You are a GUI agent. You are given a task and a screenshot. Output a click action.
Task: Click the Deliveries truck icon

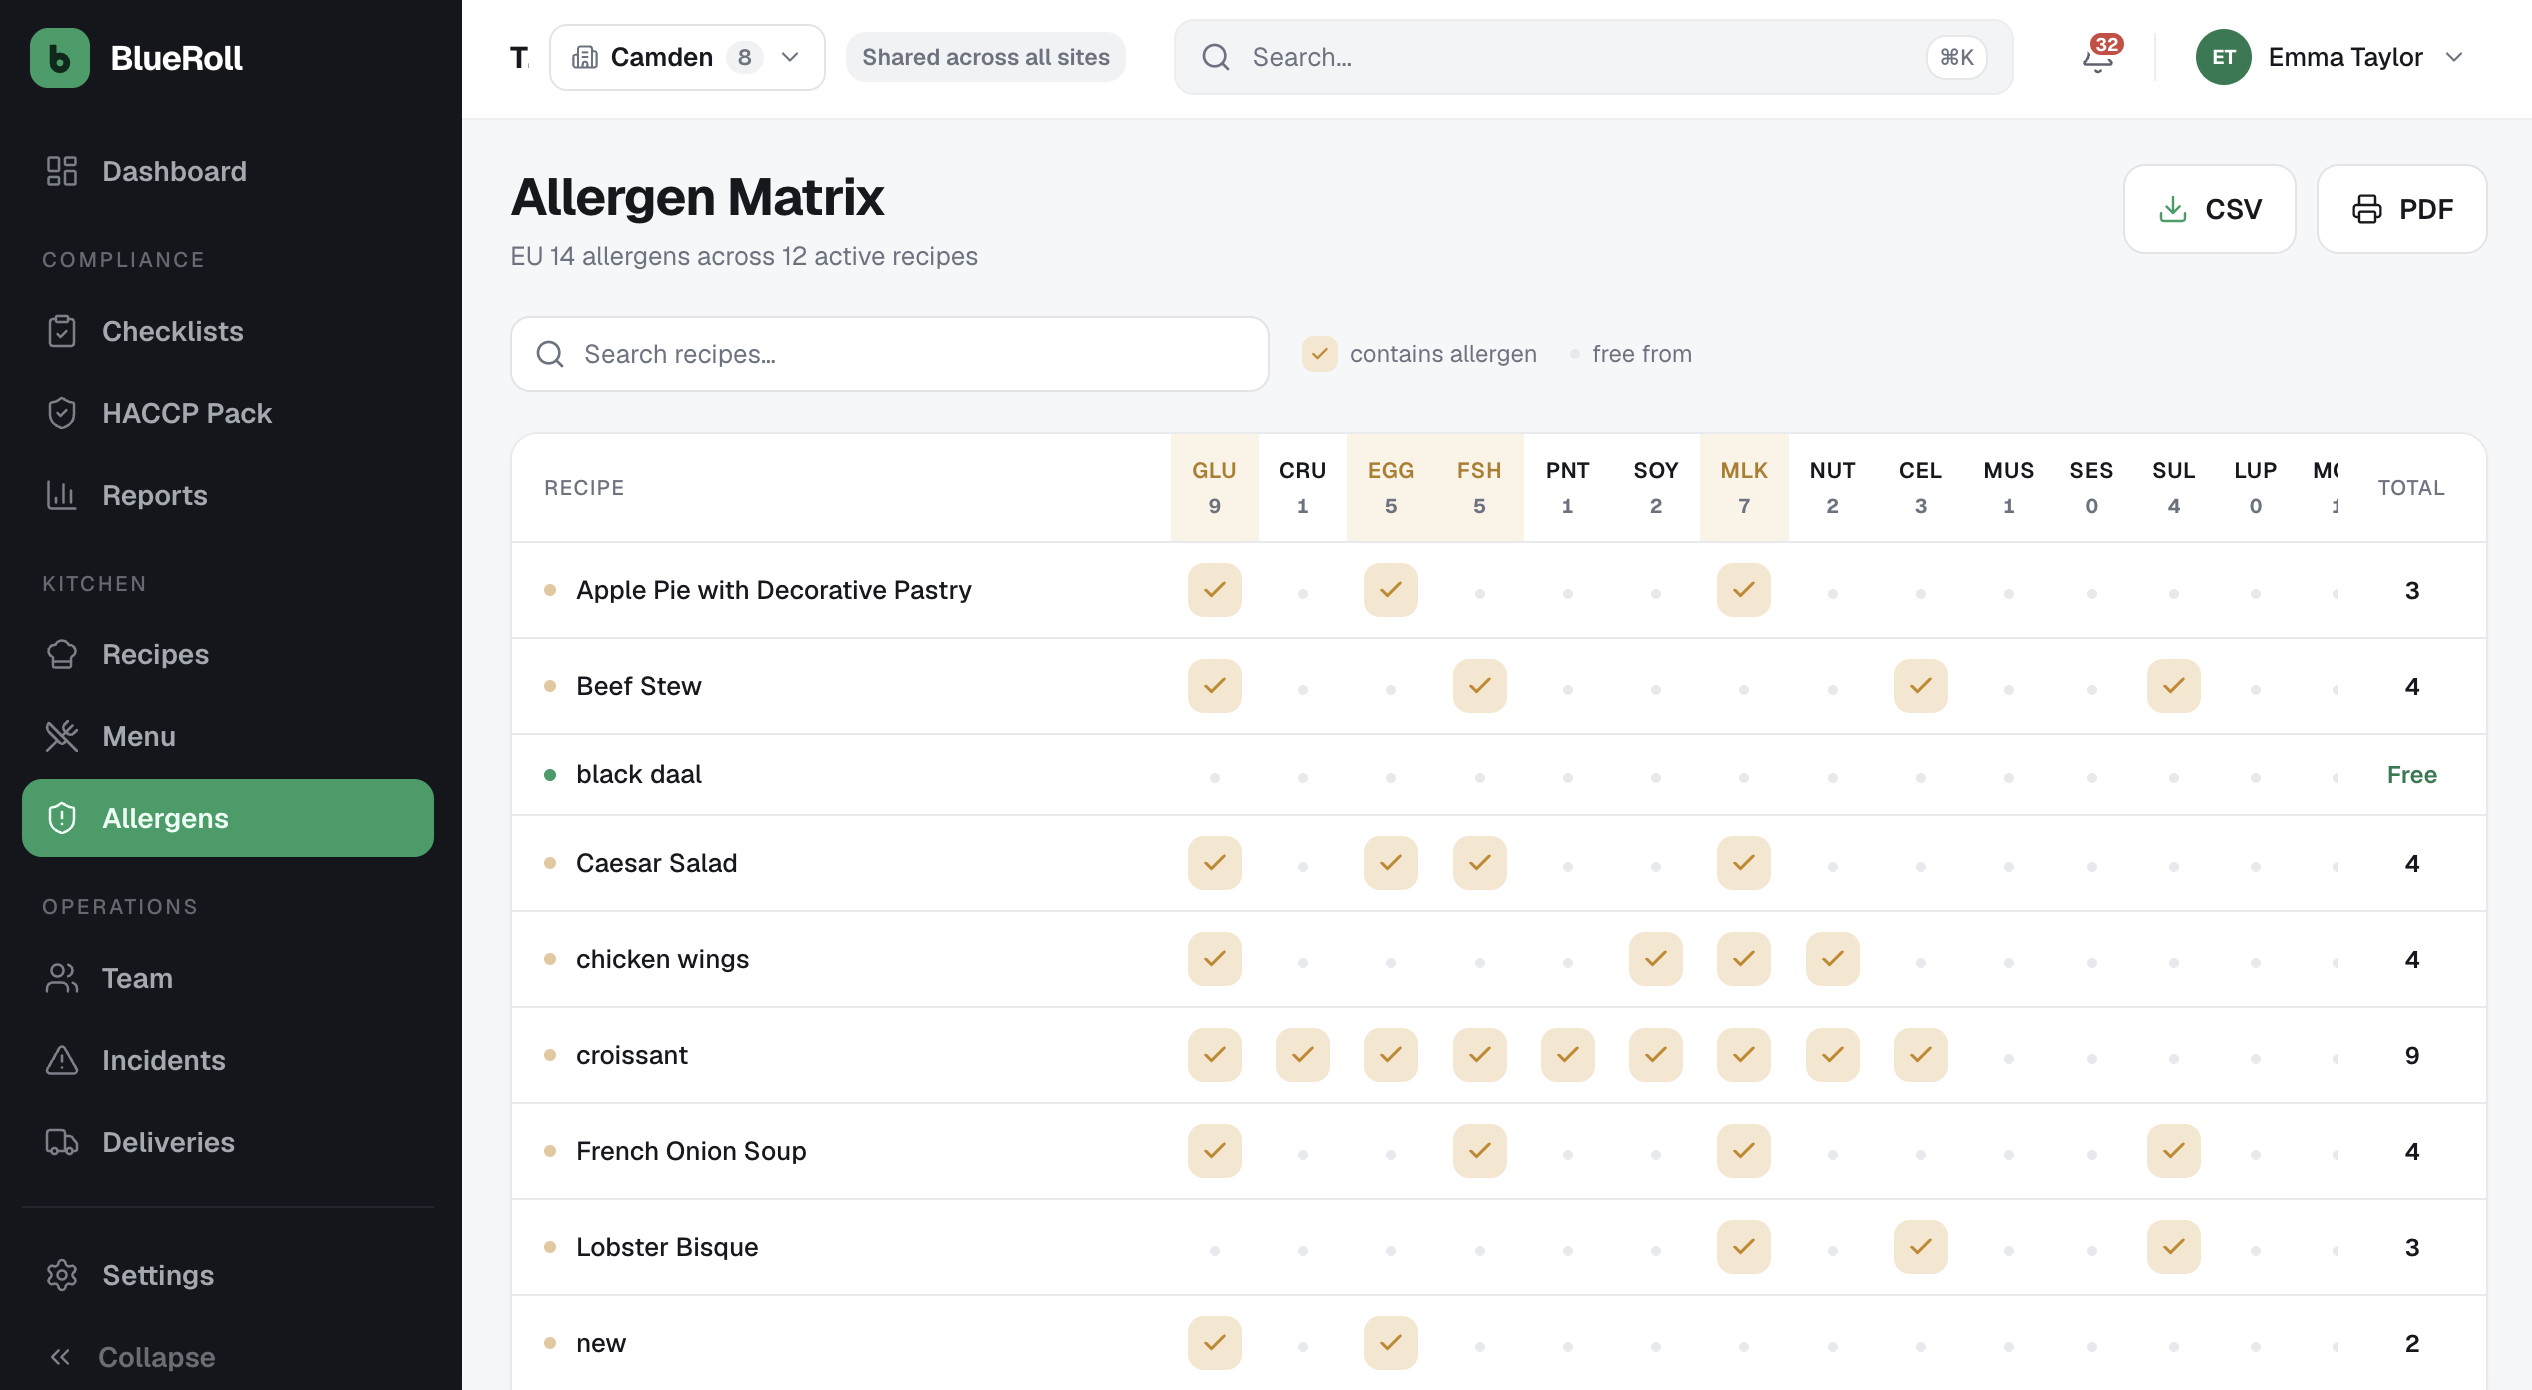coord(62,1142)
